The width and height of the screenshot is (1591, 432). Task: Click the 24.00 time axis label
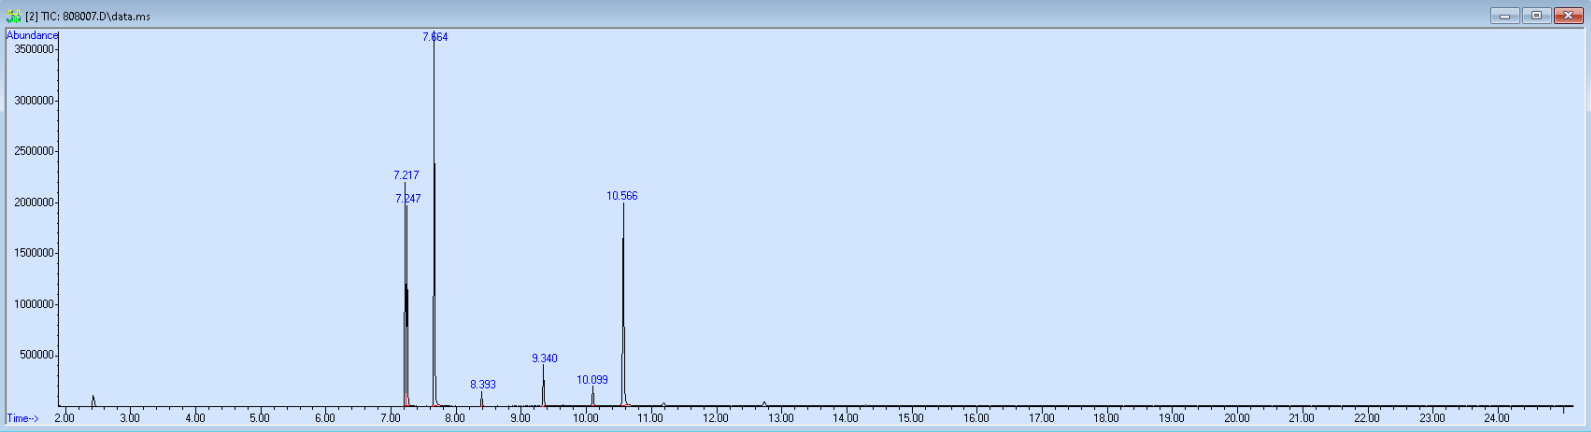pos(1497,418)
